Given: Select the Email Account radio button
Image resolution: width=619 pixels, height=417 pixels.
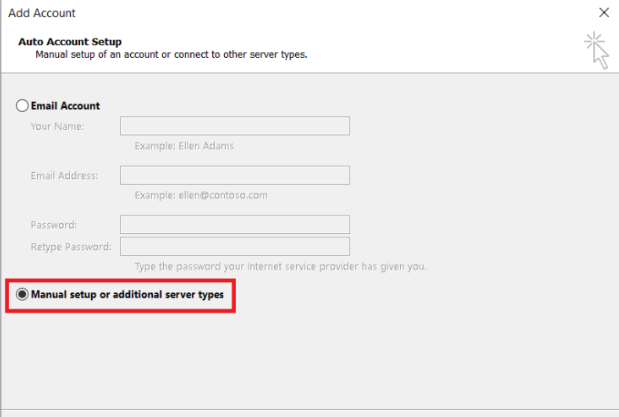Looking at the screenshot, I should click(x=22, y=105).
